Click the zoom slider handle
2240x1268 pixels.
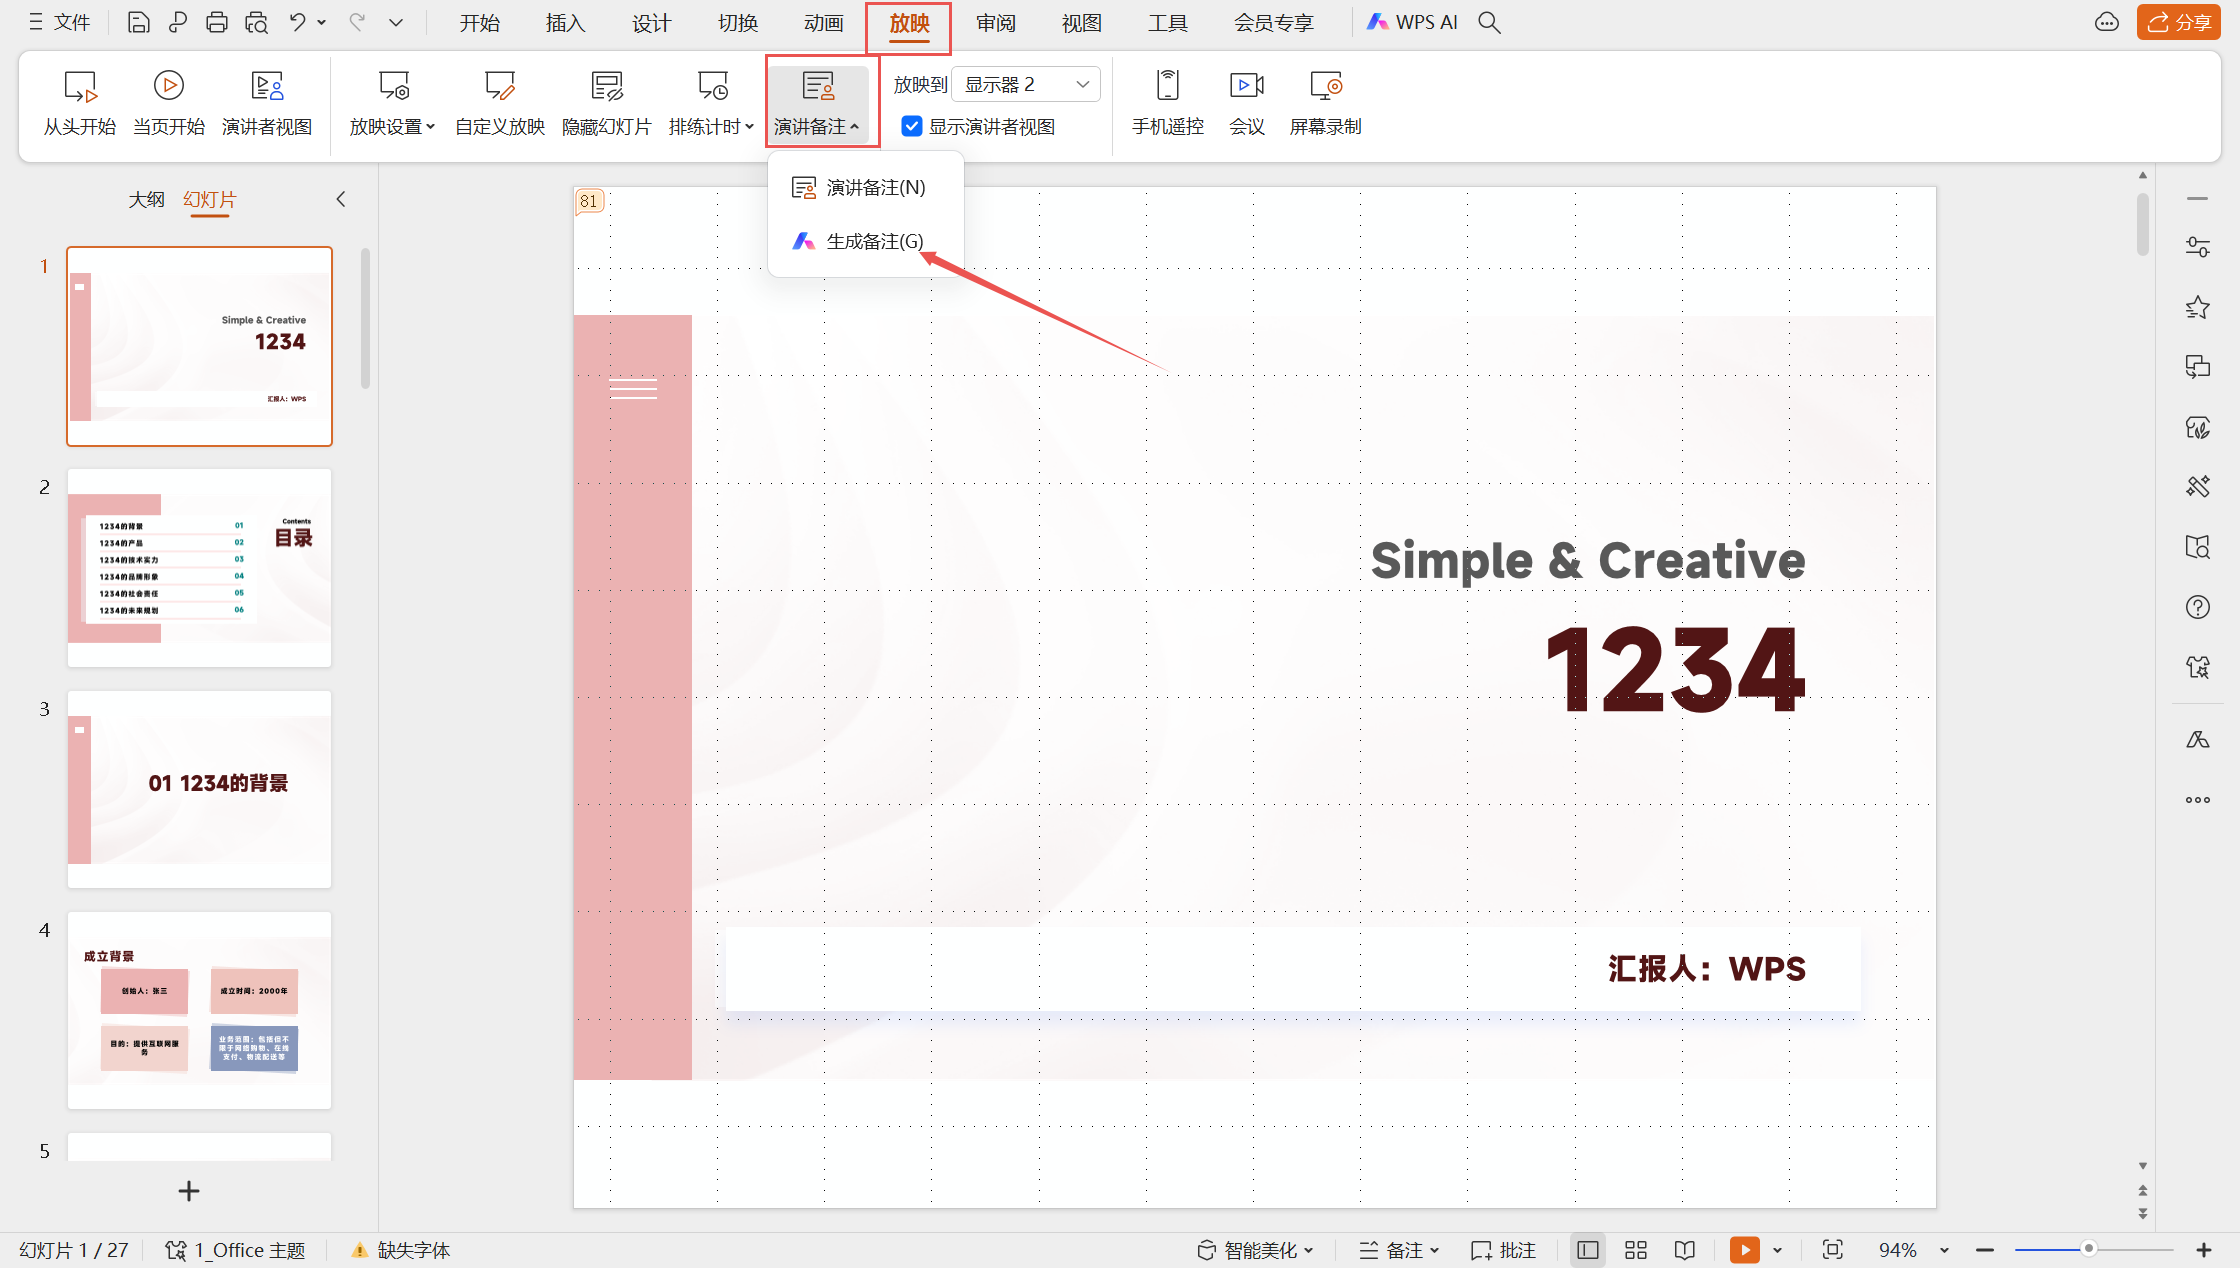[x=2088, y=1249]
